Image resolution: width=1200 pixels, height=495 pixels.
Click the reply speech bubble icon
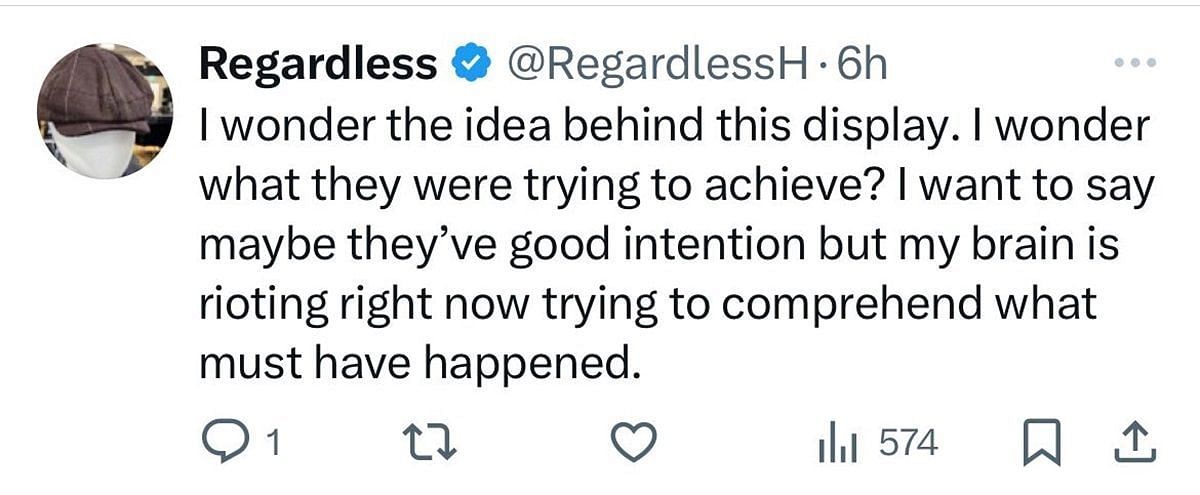[x=220, y=443]
